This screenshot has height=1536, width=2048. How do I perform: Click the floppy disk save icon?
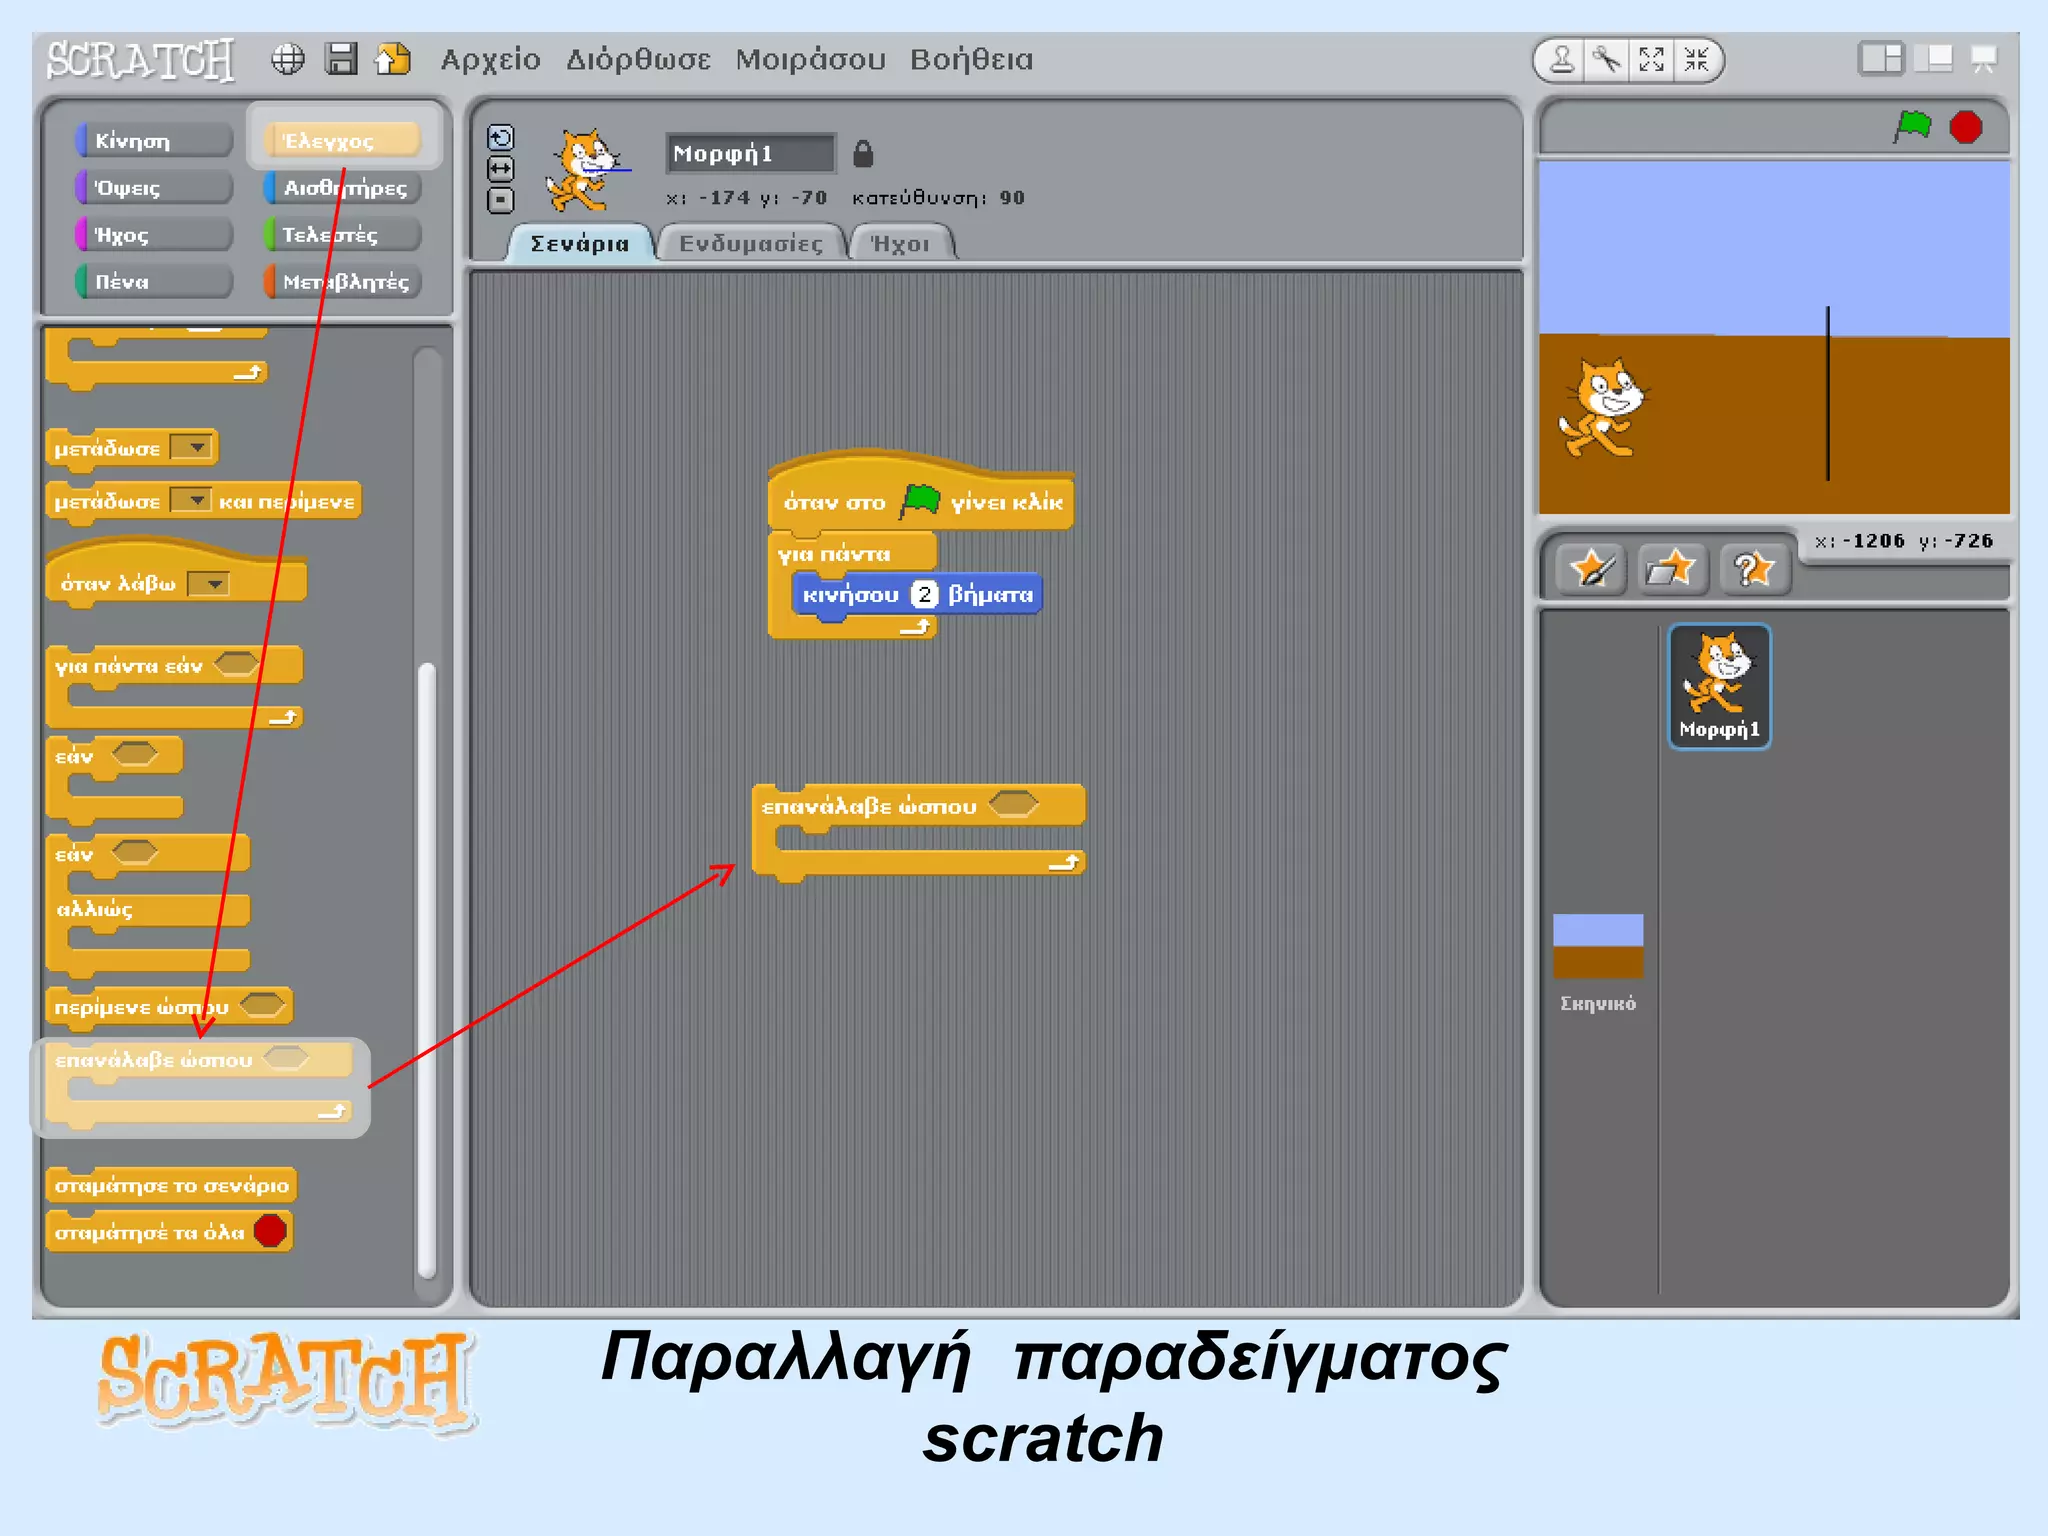click(341, 59)
